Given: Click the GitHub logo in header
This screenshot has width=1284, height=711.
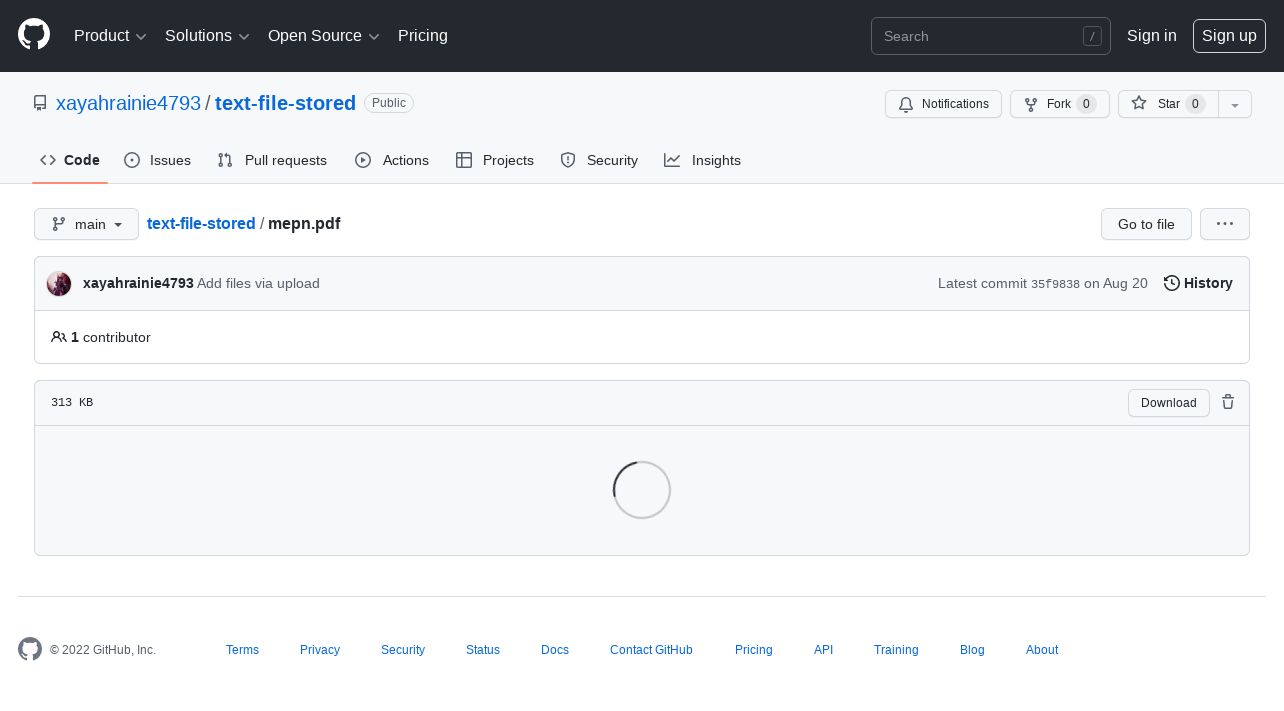Looking at the screenshot, I should pos(34,35).
